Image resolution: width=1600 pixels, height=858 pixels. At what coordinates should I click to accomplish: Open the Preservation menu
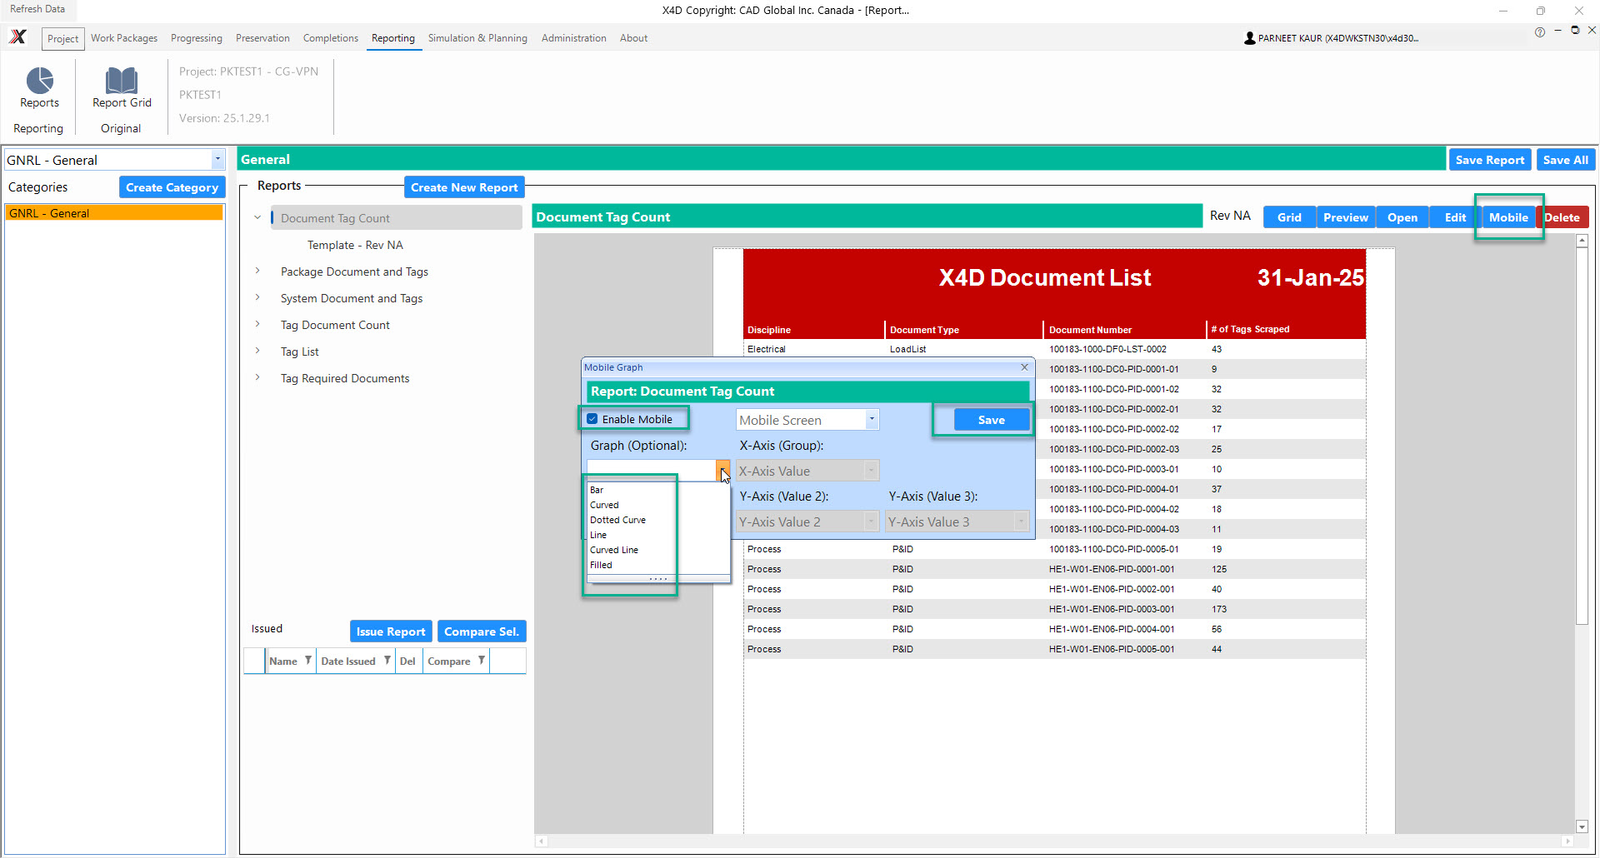[x=263, y=38]
